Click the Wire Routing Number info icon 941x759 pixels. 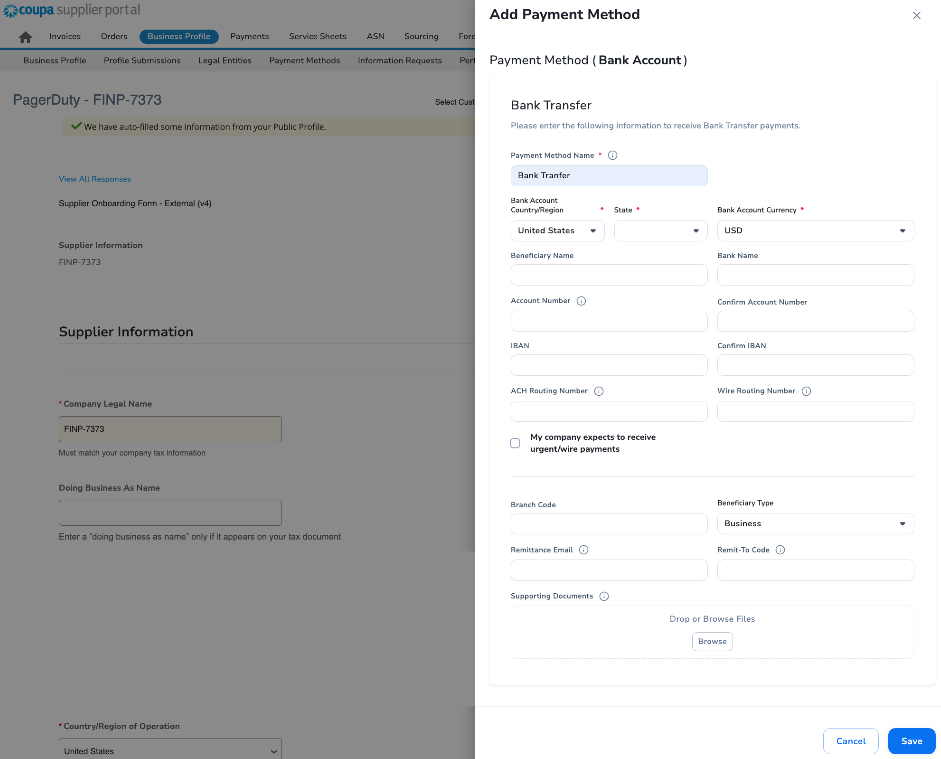806,391
